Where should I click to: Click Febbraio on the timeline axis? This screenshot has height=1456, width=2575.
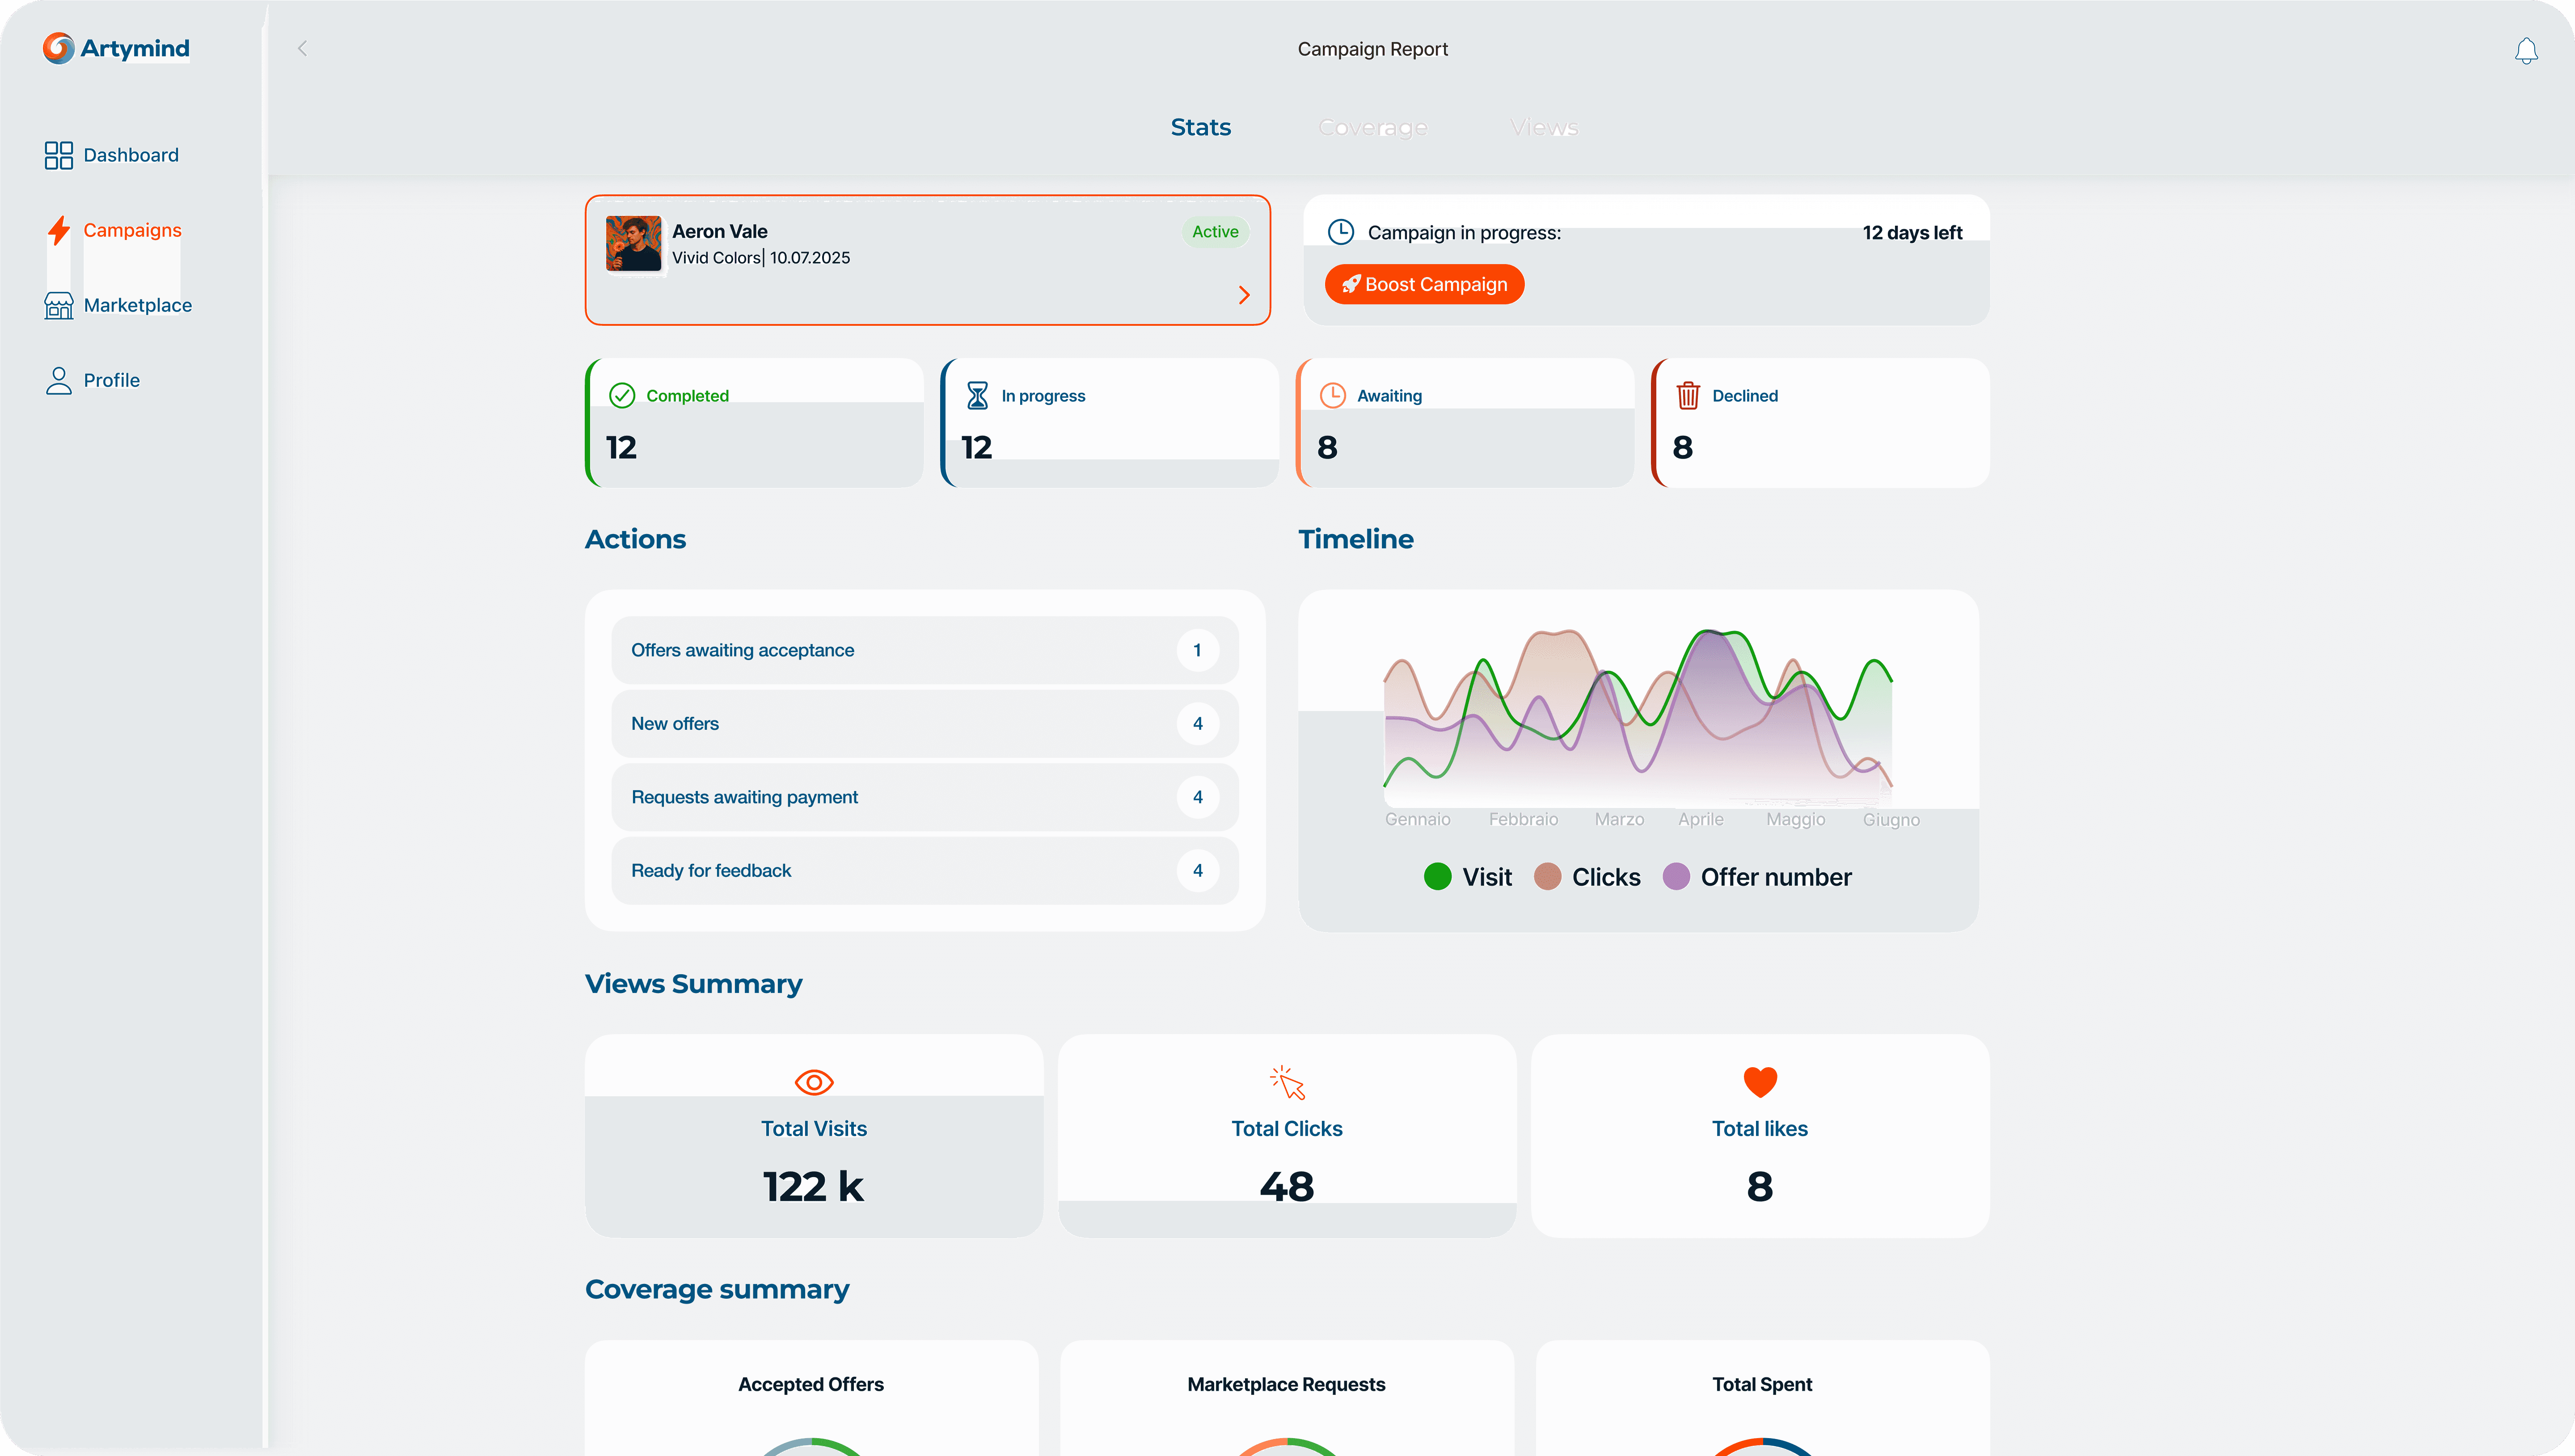click(x=1523, y=820)
